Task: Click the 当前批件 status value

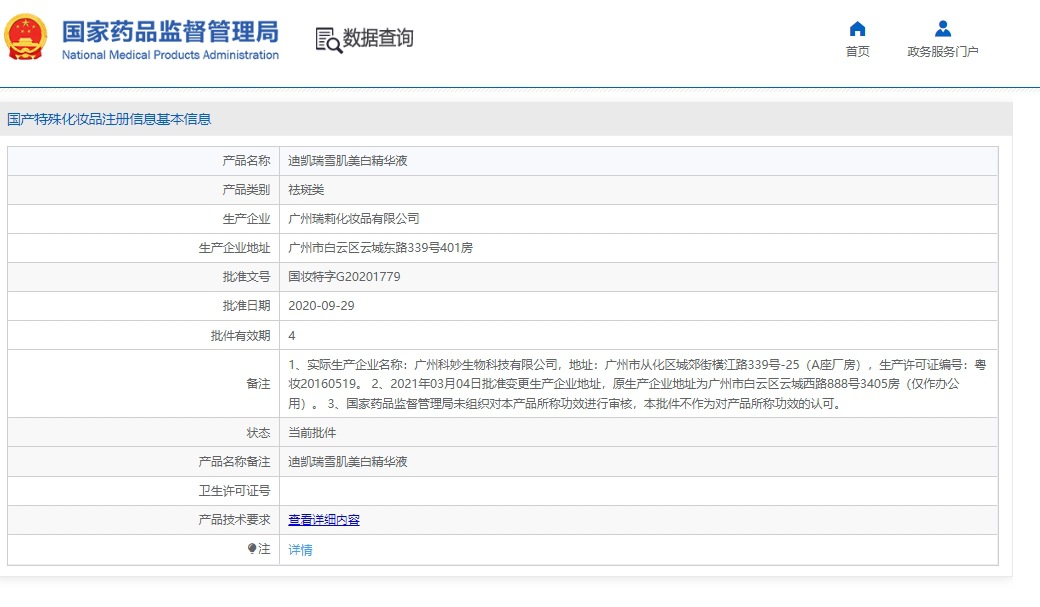Action: [312, 433]
